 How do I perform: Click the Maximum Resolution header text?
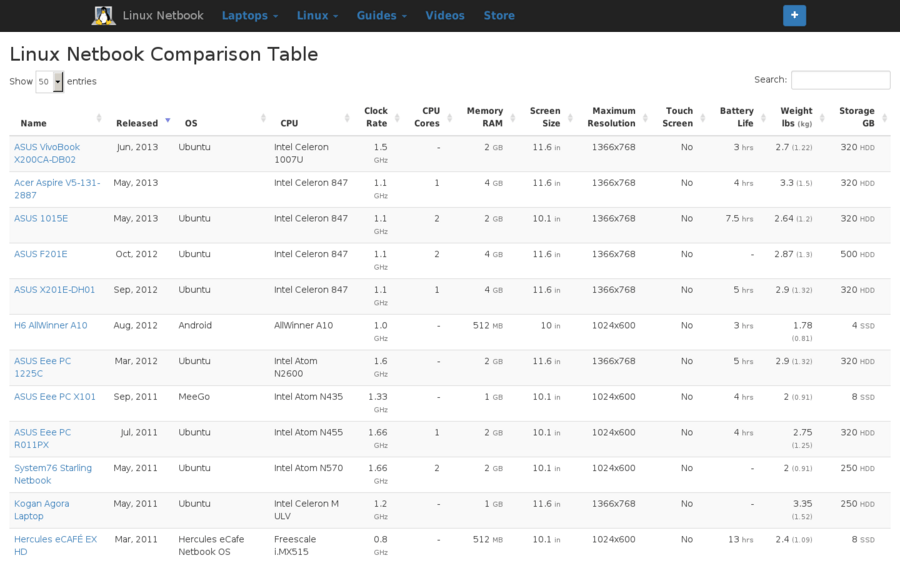(611, 117)
